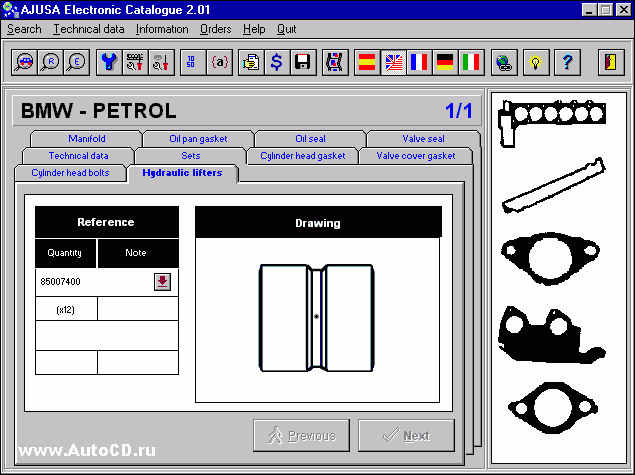
Task: Click the search by engine (E) icon
Action: coord(76,62)
